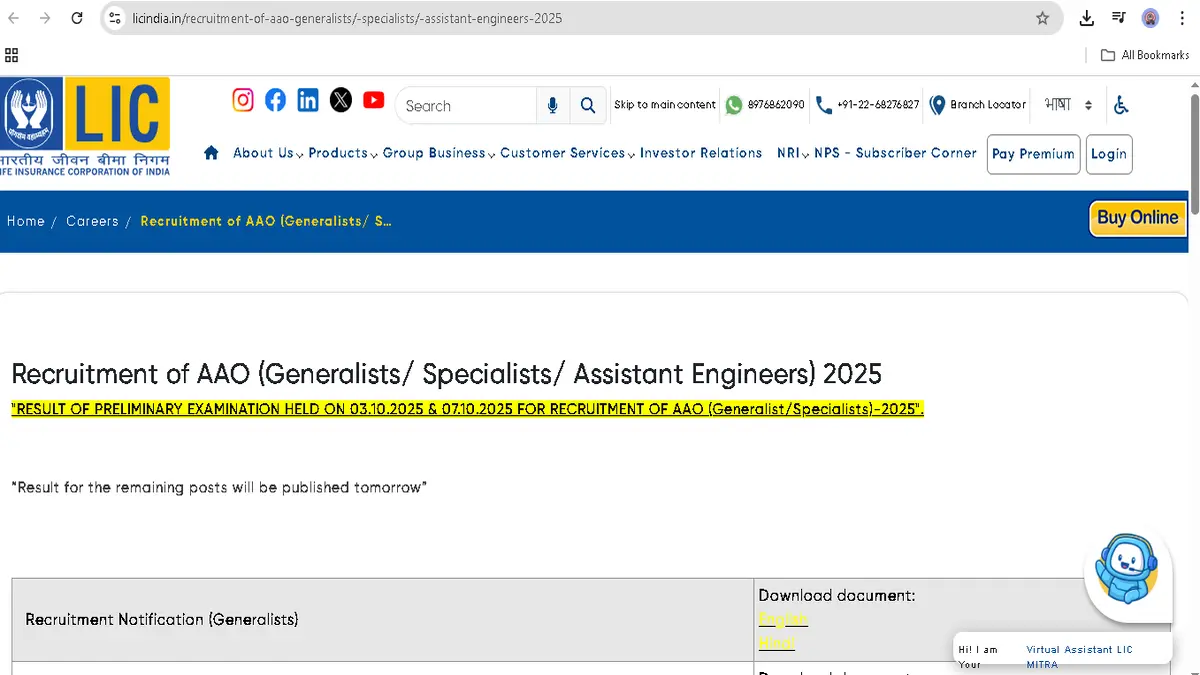The image size is (1200, 675).
Task: Expand the Products dropdown menu
Action: [337, 153]
